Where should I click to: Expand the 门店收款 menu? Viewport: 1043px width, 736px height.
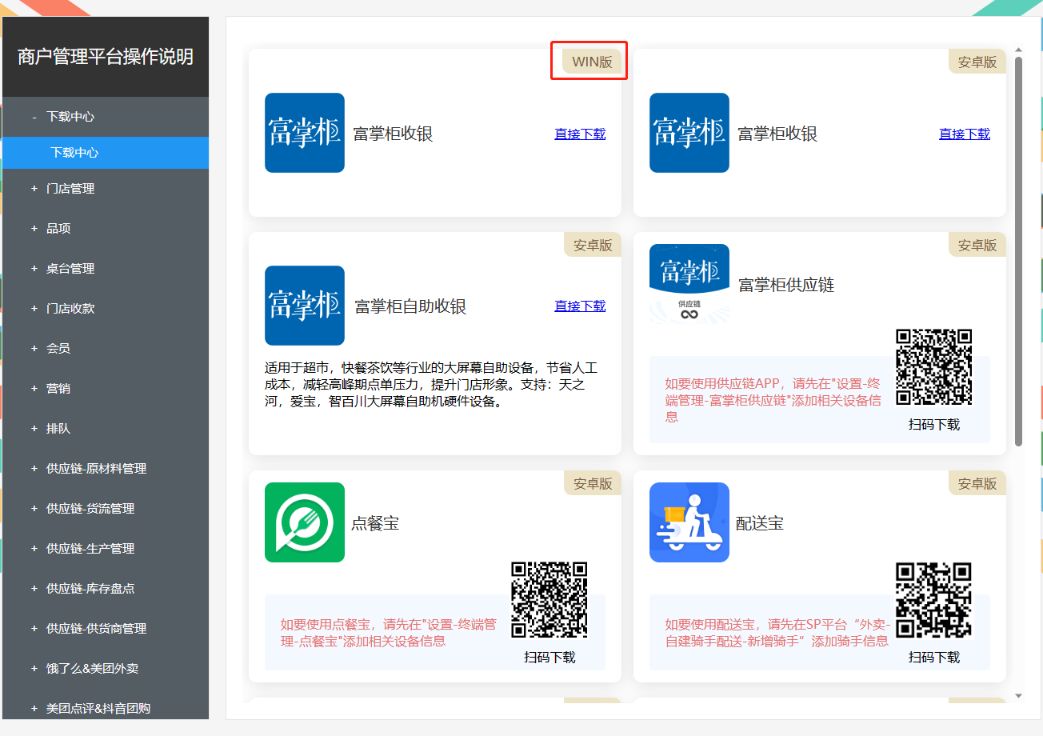(106, 308)
